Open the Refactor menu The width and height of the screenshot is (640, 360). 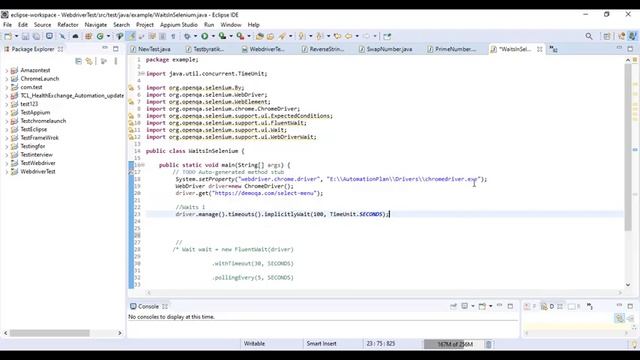pyautogui.click(x=68, y=25)
